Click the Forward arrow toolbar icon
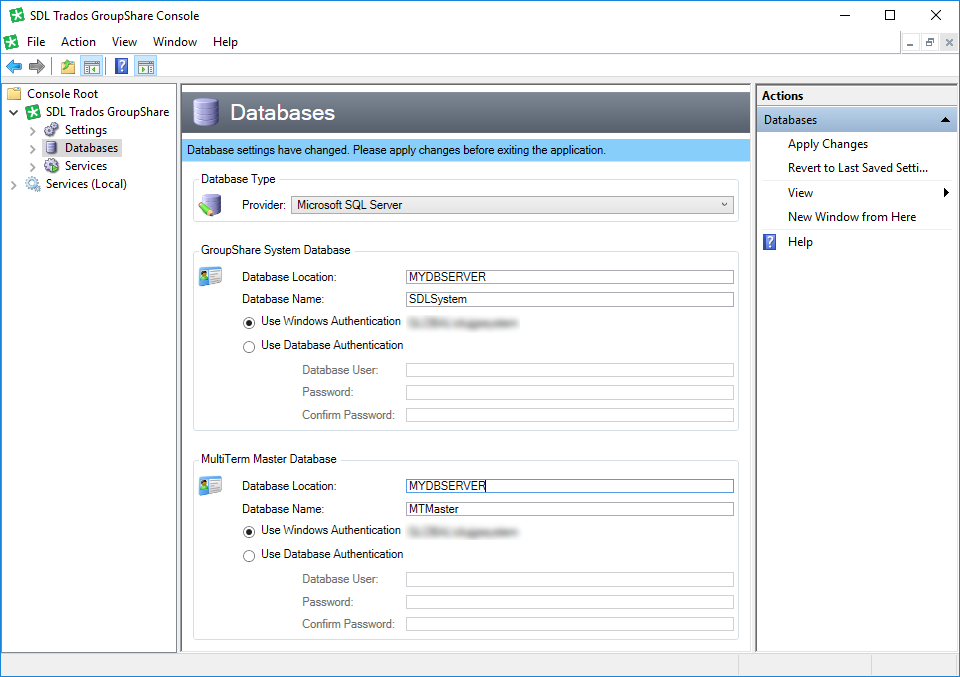The height and width of the screenshot is (677, 960). click(x=37, y=67)
